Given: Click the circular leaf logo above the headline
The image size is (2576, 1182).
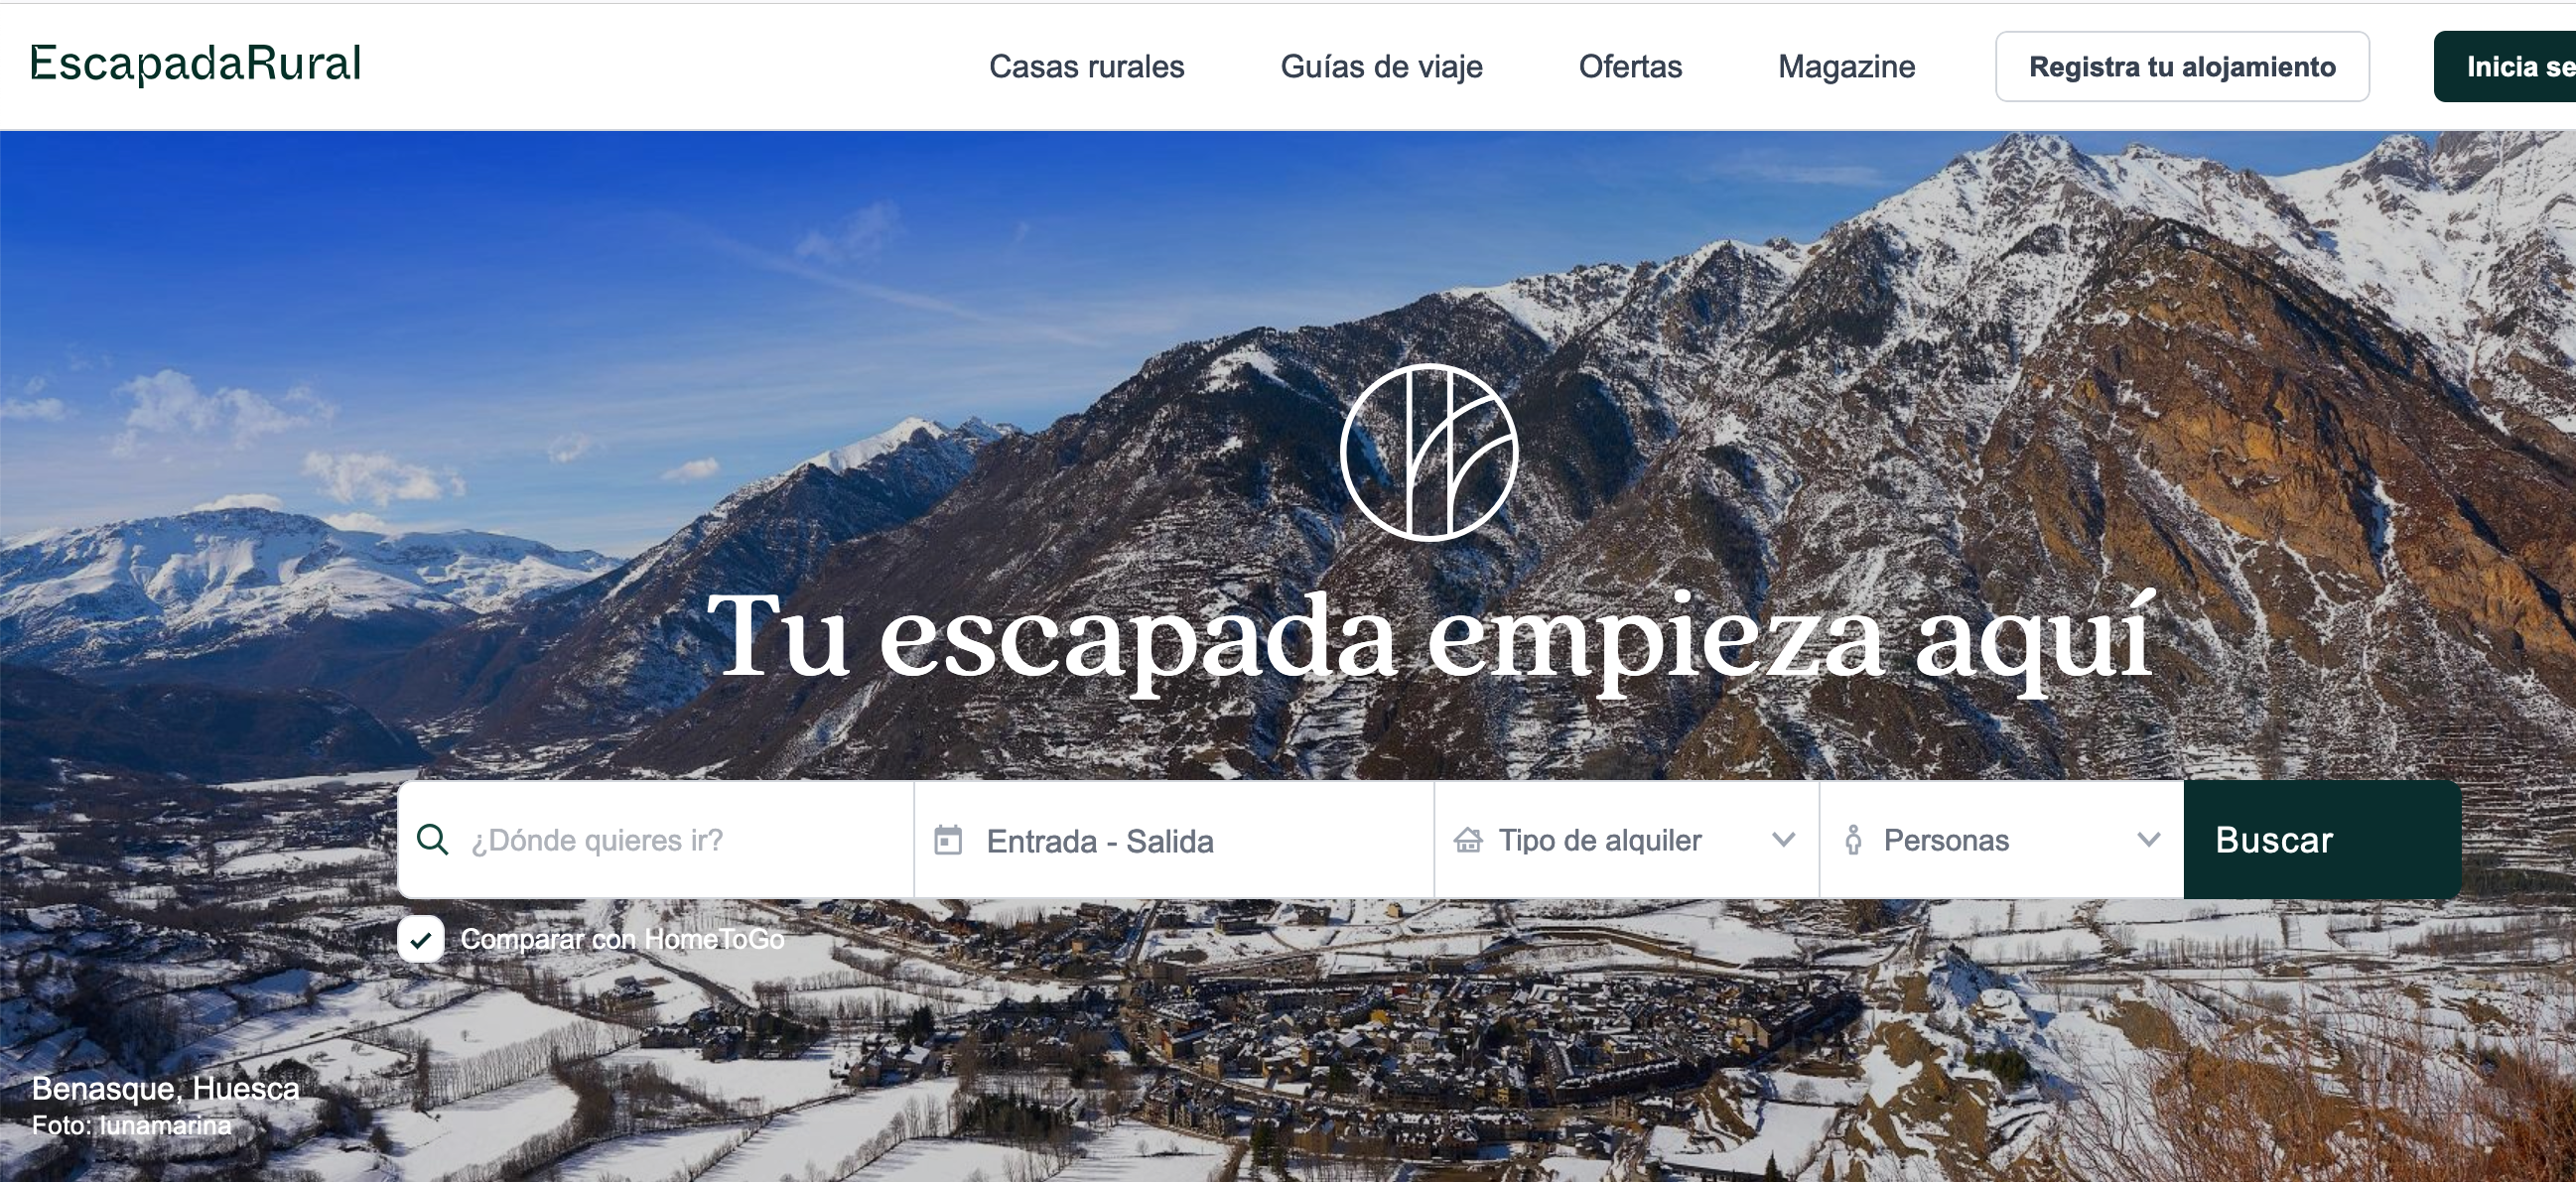Looking at the screenshot, I should pos(1429,452).
